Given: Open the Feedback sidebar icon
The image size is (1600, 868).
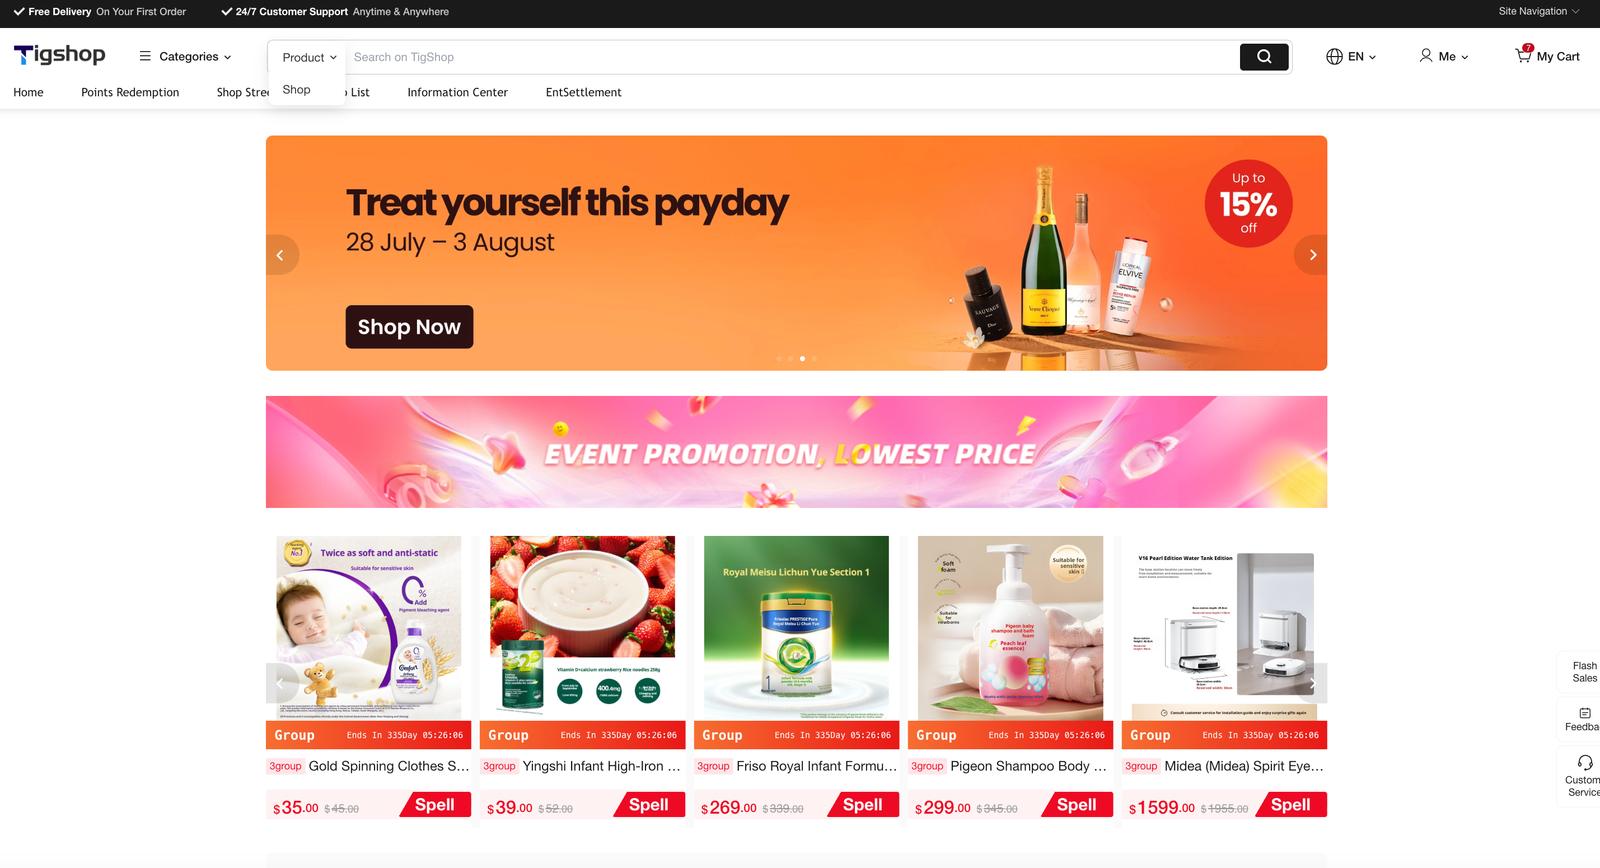Looking at the screenshot, I should coord(1585,713).
